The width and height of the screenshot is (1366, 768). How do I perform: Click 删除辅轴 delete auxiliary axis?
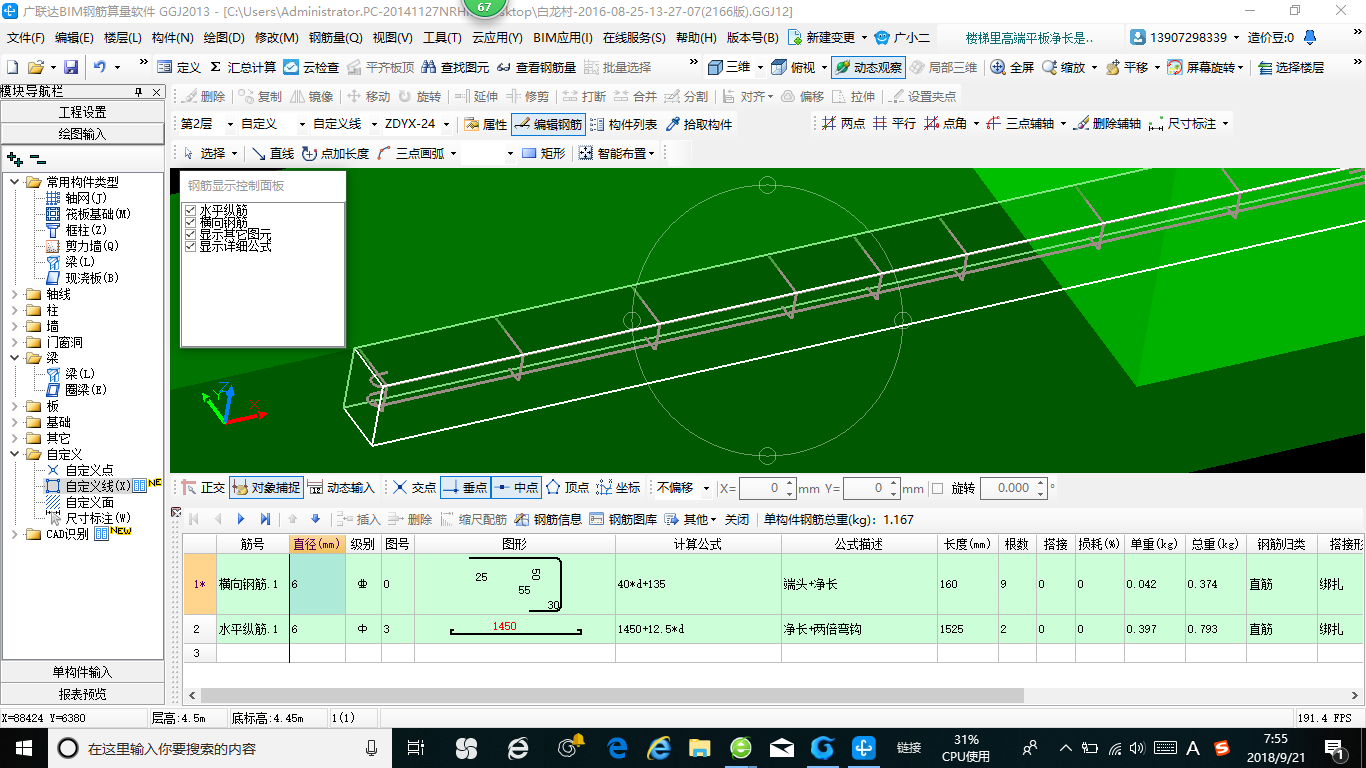1106,124
